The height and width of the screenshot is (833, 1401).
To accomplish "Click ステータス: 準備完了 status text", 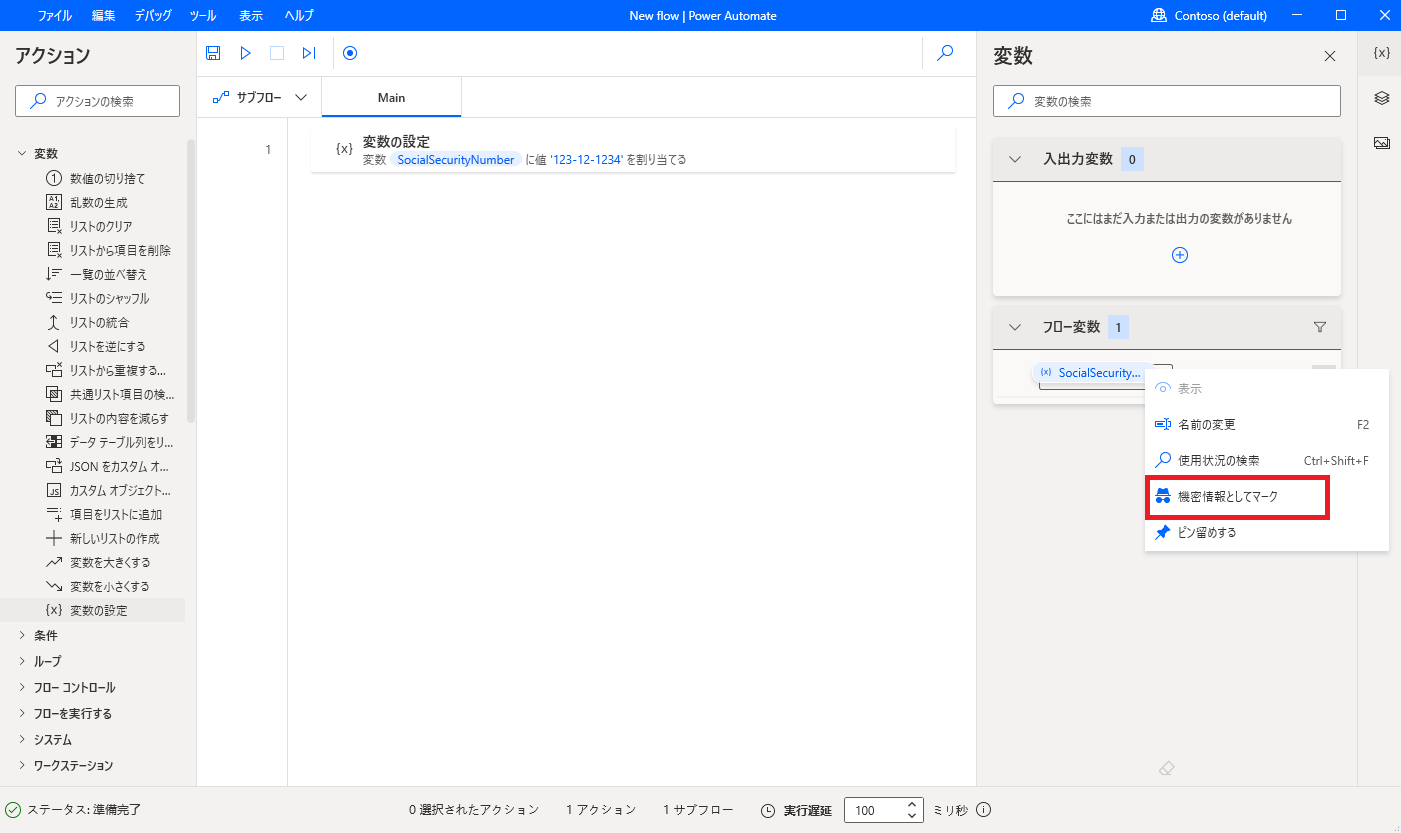I will pos(84,810).
